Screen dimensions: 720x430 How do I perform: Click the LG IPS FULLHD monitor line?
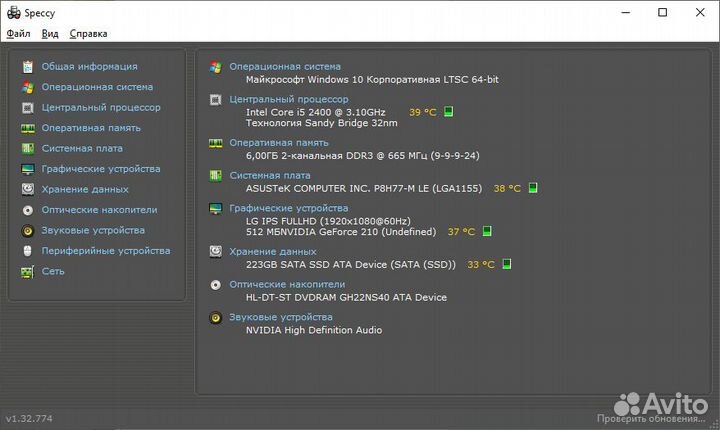(328, 221)
